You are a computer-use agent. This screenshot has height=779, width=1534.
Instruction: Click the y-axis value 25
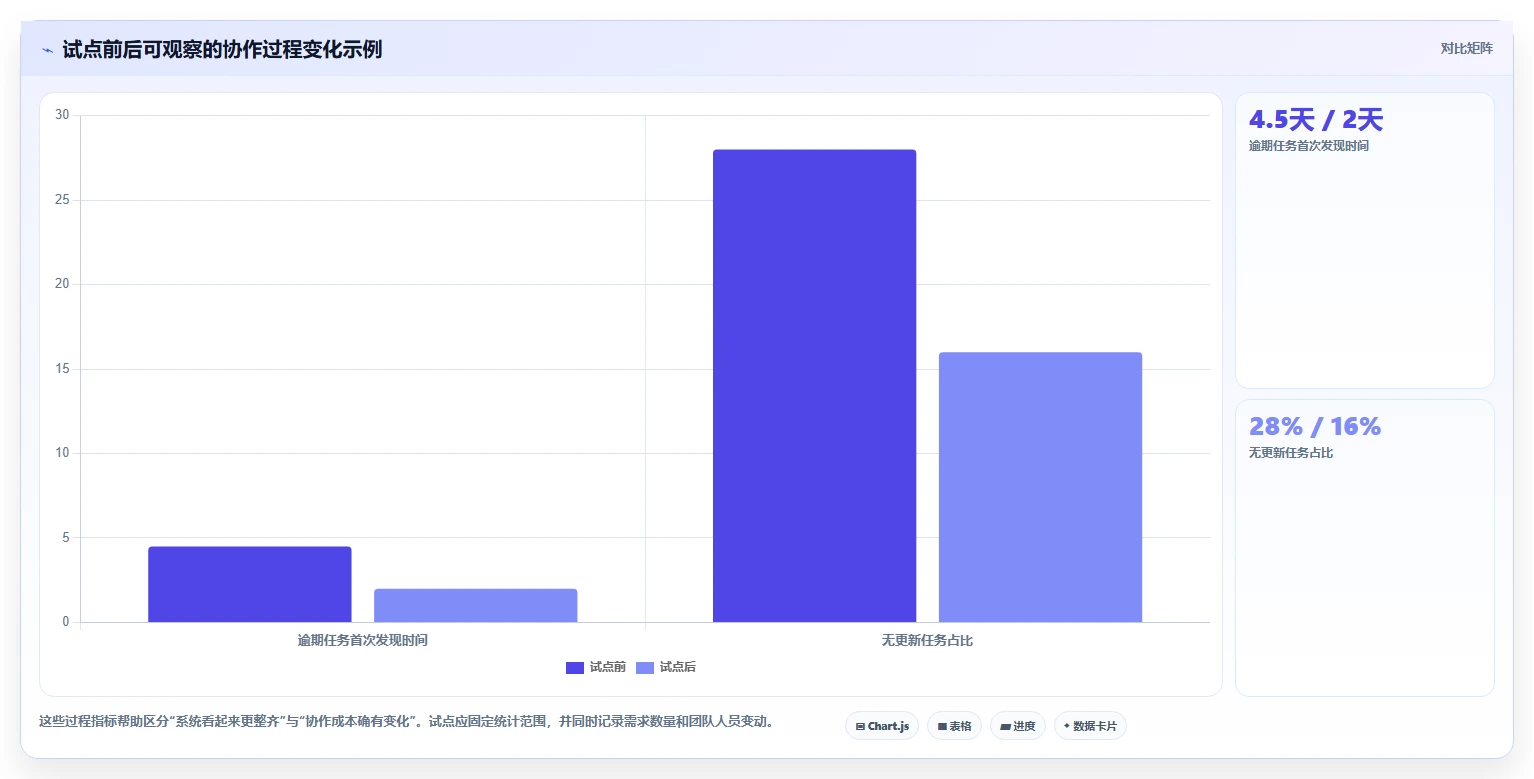click(x=62, y=200)
